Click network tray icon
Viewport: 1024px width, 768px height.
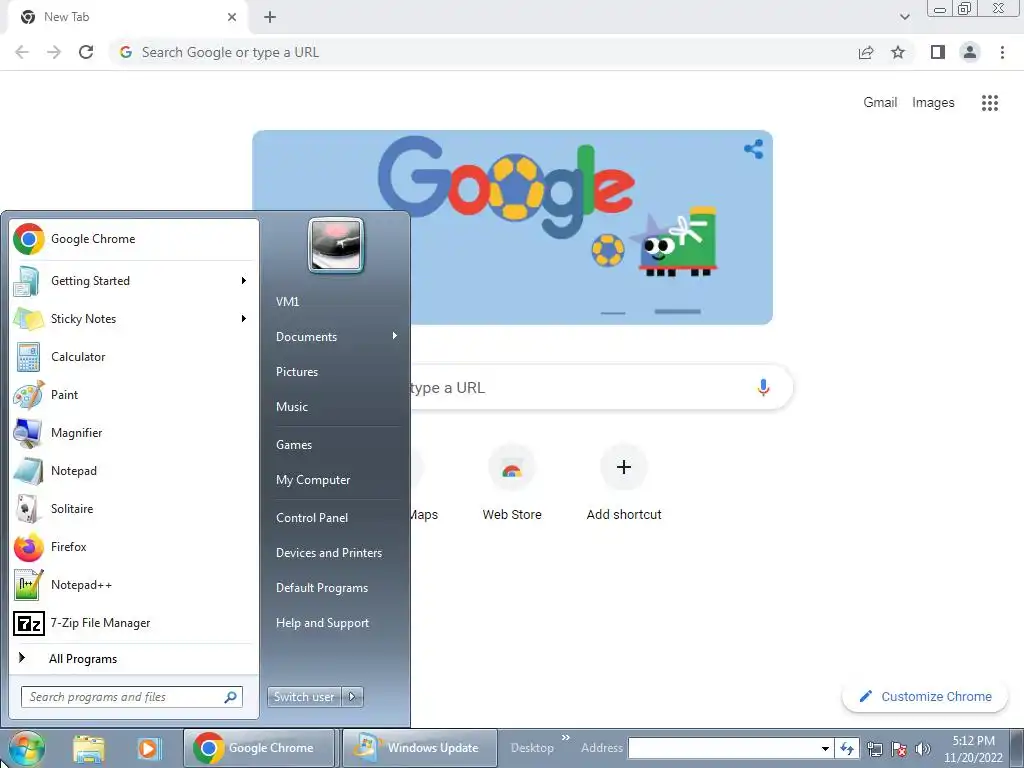point(874,749)
